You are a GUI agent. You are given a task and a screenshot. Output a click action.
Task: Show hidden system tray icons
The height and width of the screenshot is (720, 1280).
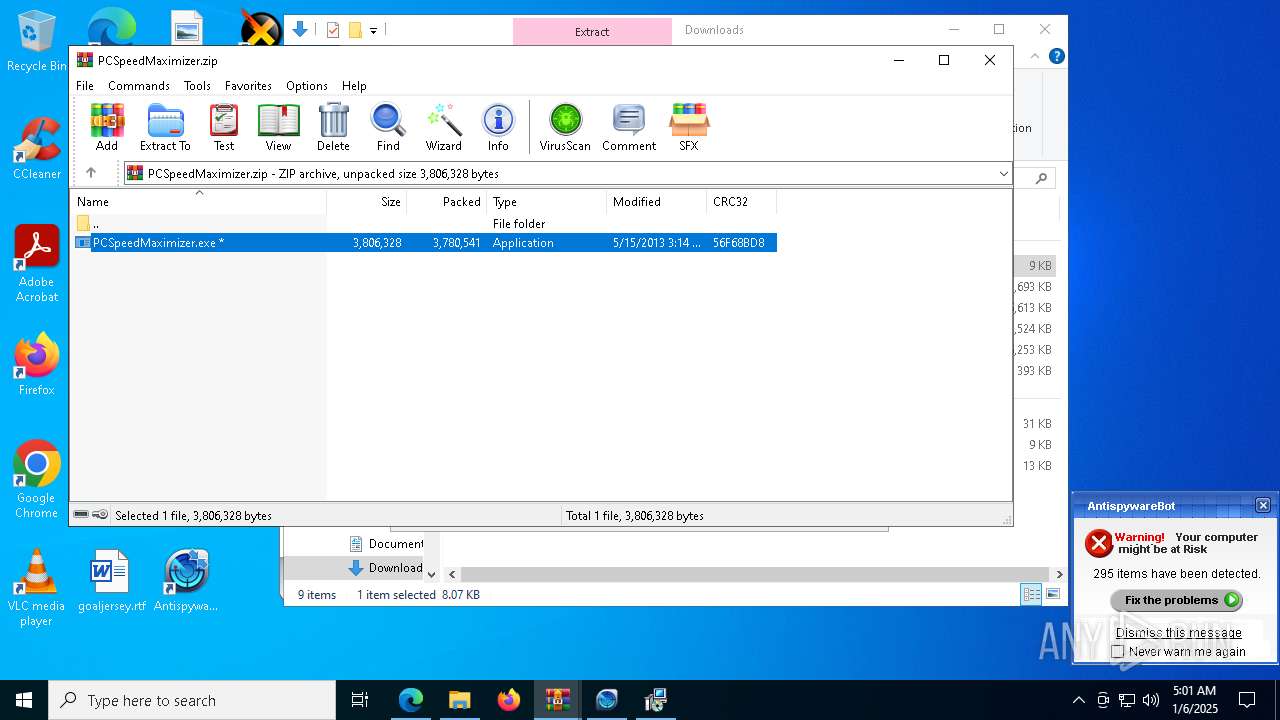tap(1078, 700)
